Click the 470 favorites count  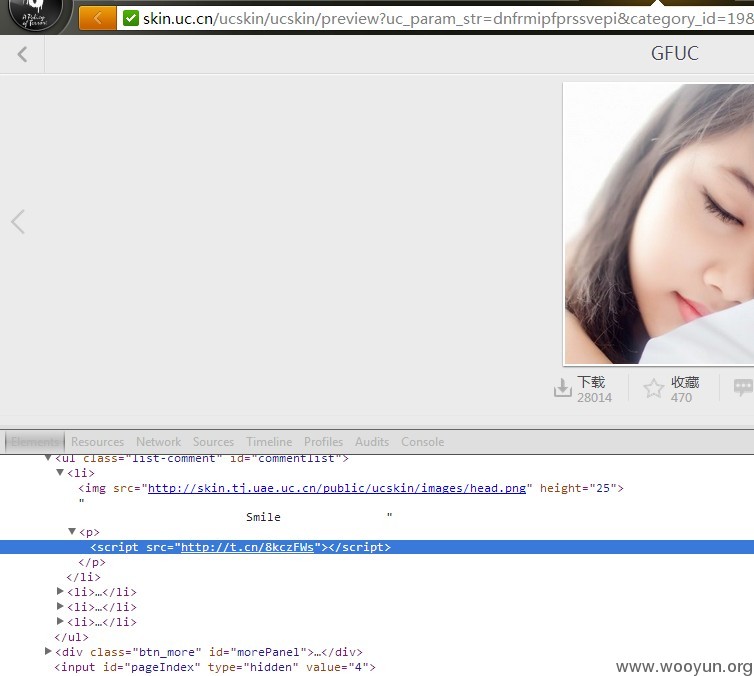[x=681, y=398]
